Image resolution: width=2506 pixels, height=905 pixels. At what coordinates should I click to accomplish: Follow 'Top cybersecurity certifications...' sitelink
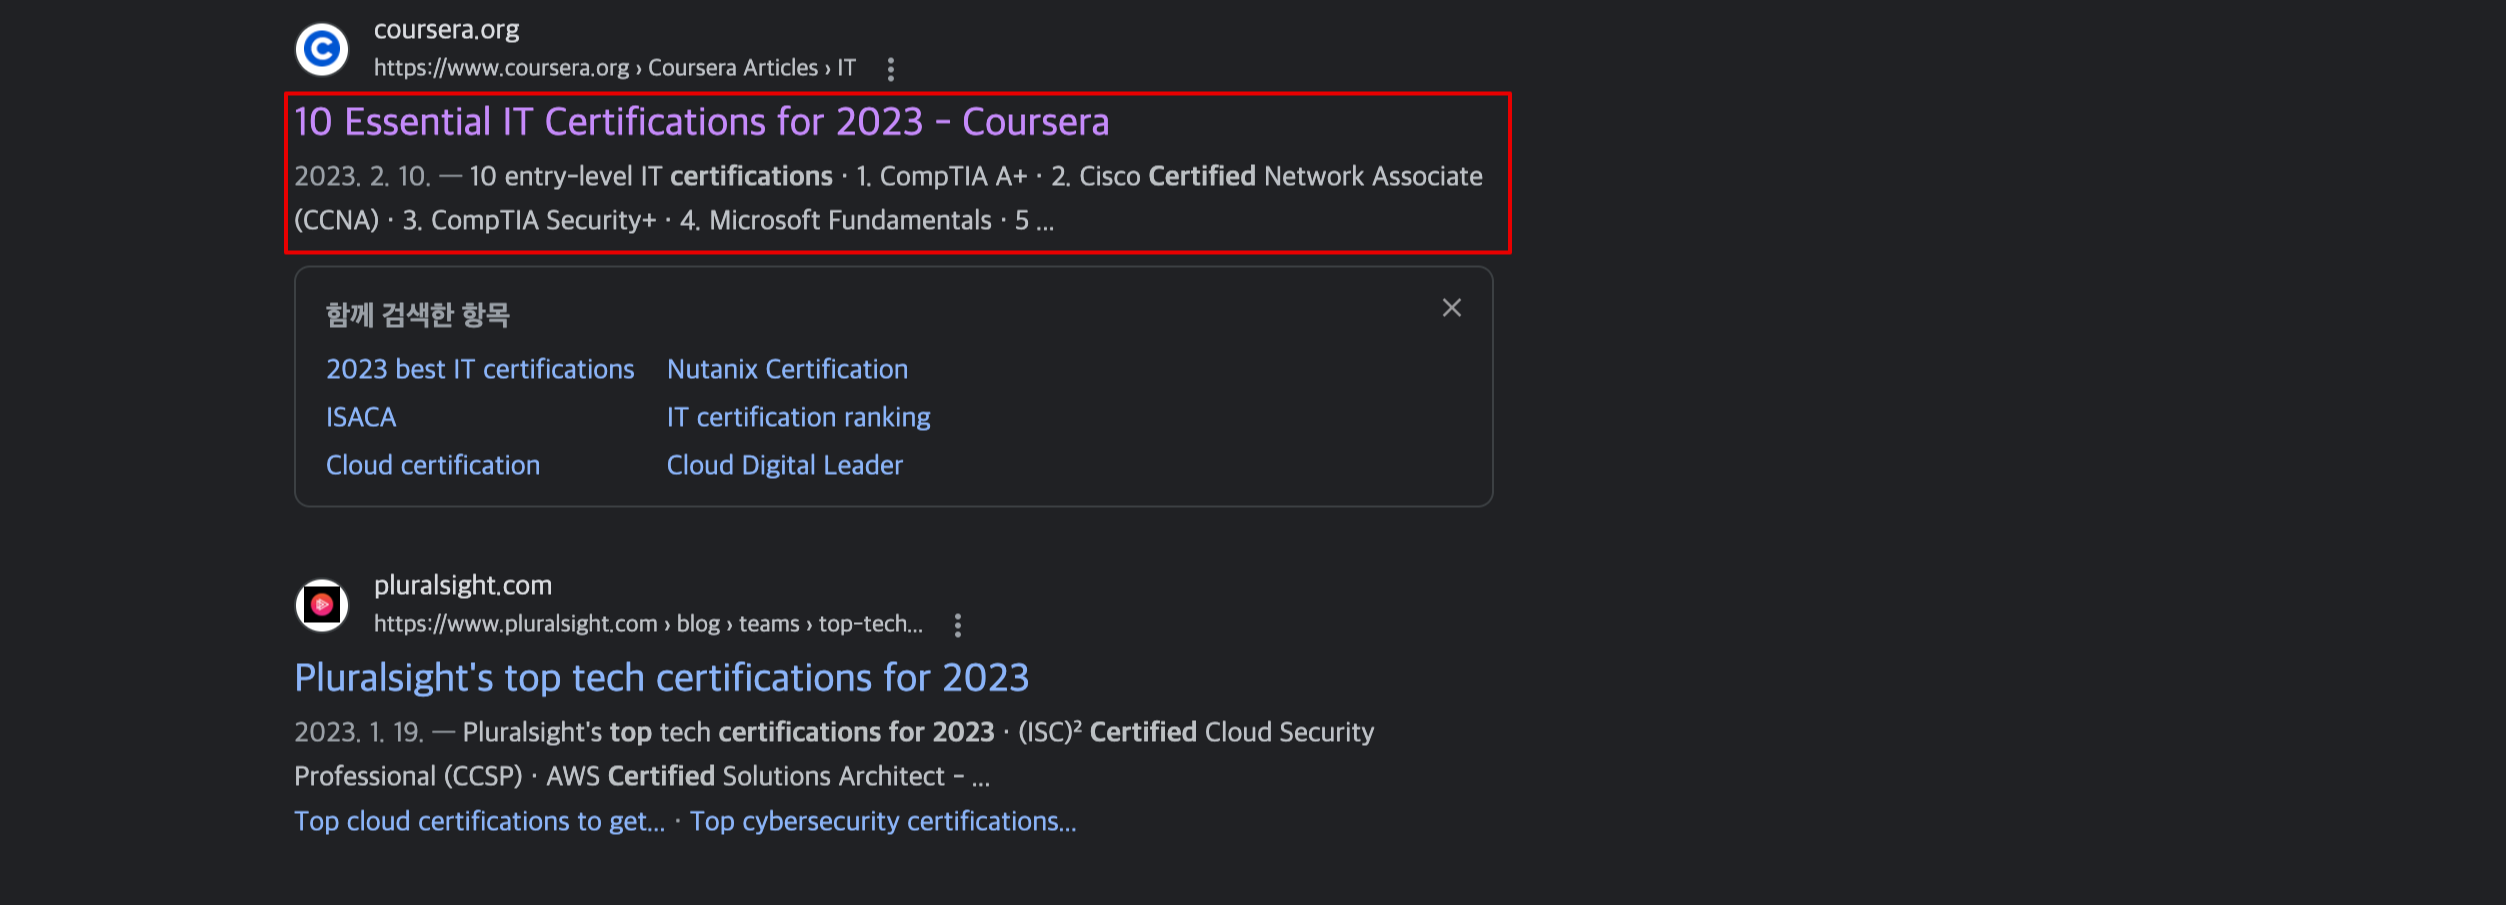click(883, 821)
